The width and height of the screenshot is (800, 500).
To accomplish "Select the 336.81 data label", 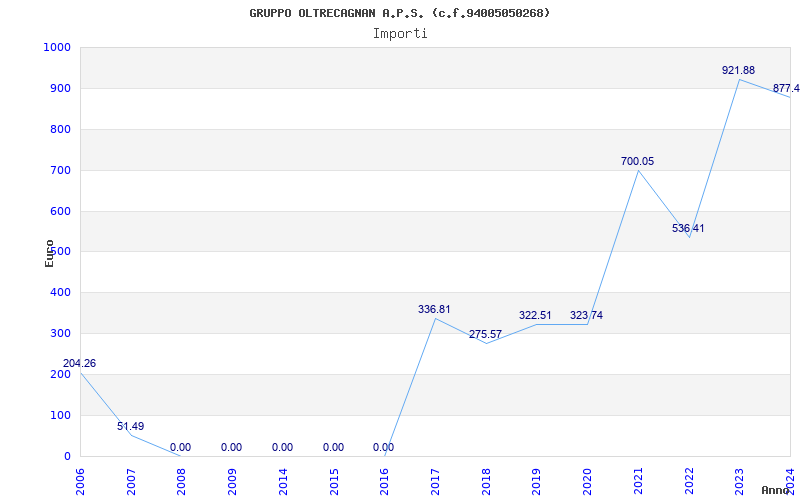I will coord(434,309).
